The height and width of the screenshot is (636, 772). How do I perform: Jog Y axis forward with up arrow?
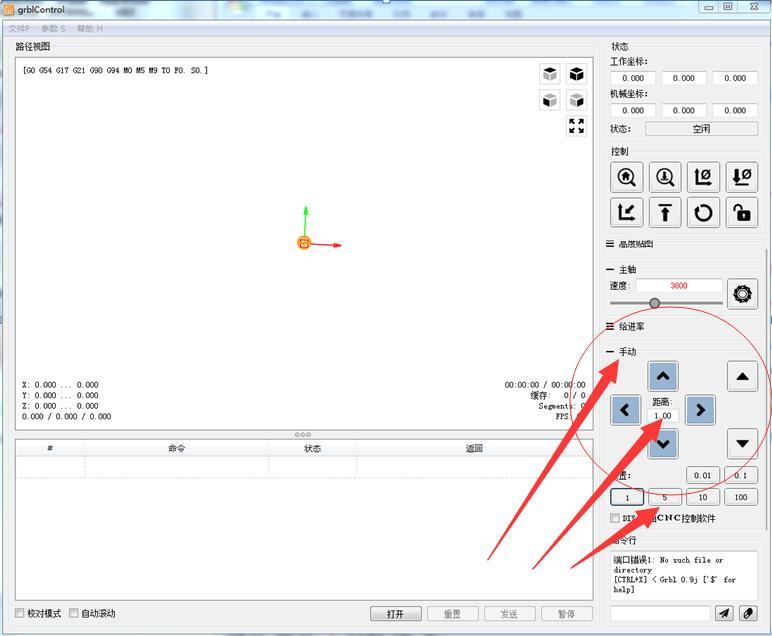[x=662, y=376]
